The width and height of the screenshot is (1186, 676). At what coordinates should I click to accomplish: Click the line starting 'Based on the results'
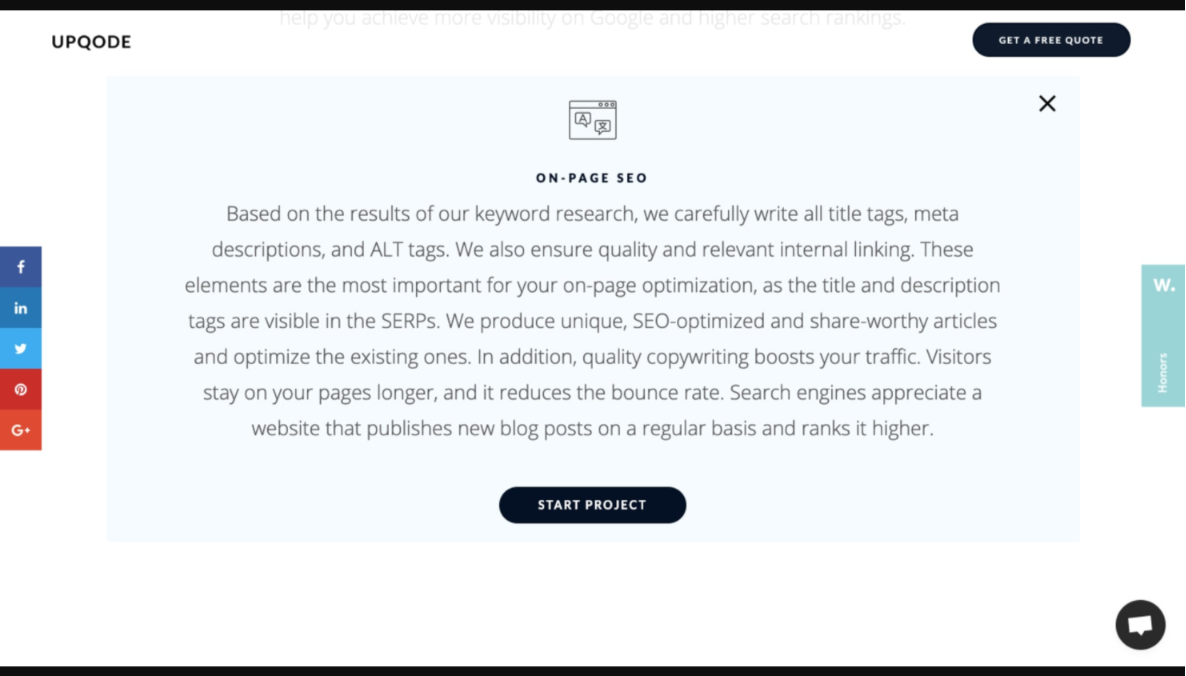(592, 214)
